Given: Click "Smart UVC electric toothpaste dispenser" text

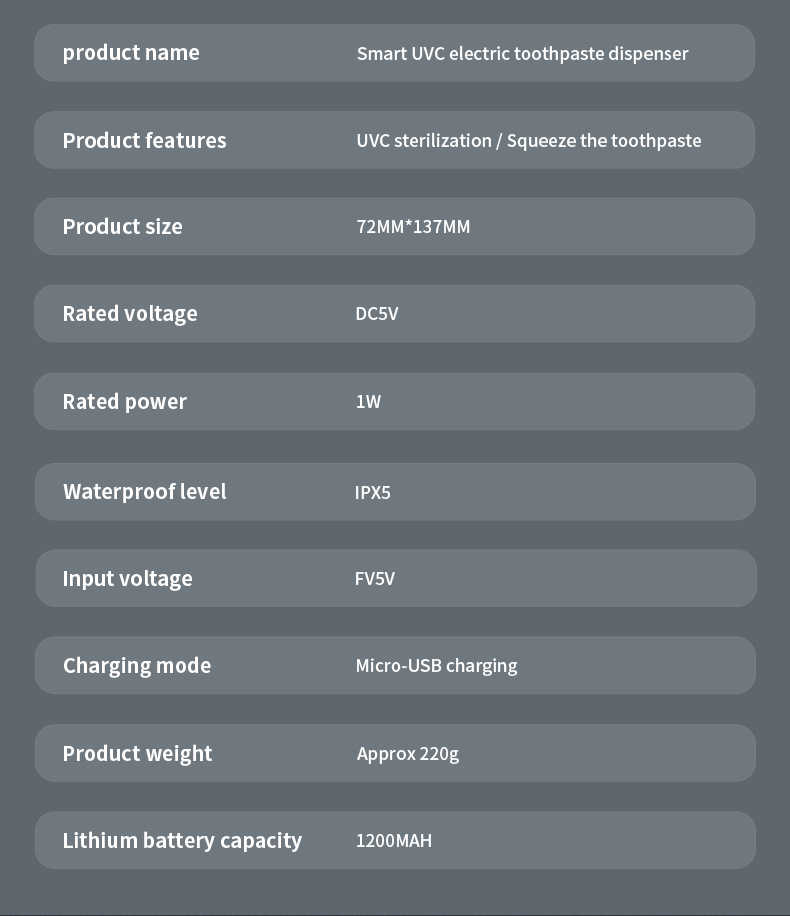Looking at the screenshot, I should click(x=522, y=54).
